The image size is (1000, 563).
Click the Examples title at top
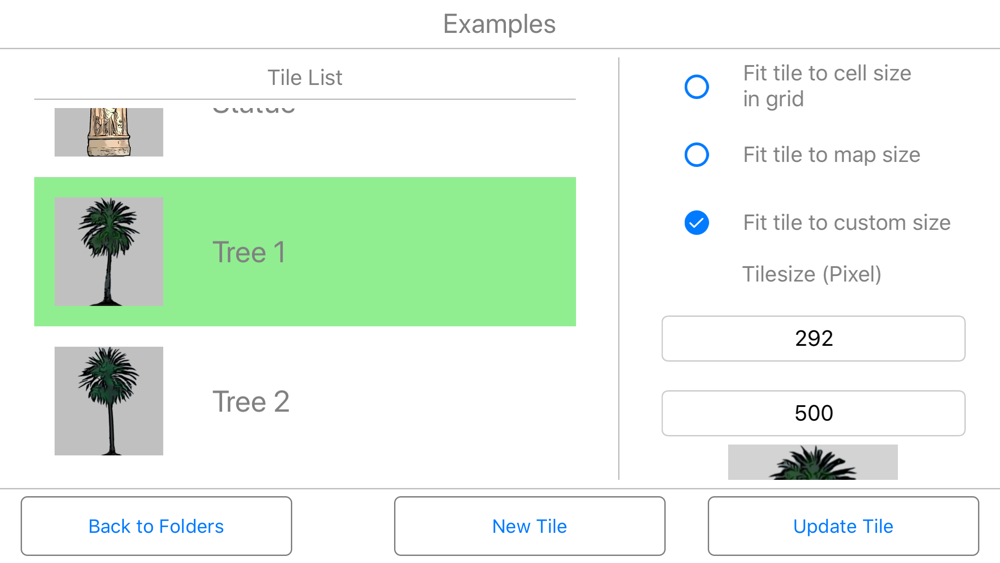point(499,24)
